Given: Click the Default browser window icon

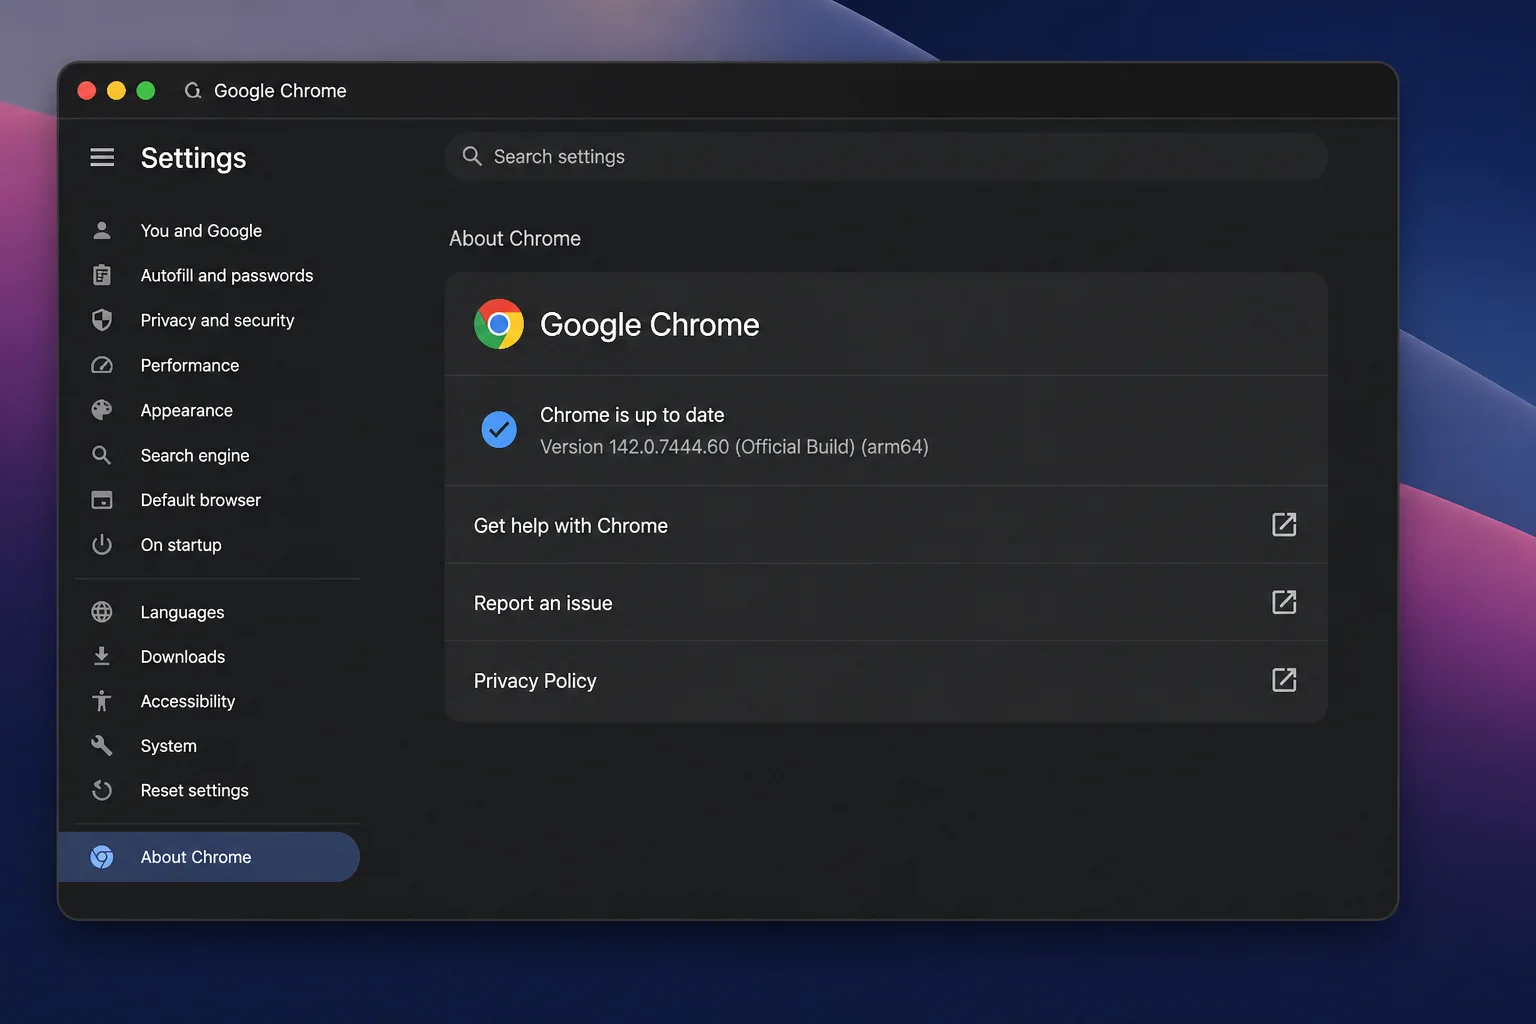Looking at the screenshot, I should [x=102, y=500].
